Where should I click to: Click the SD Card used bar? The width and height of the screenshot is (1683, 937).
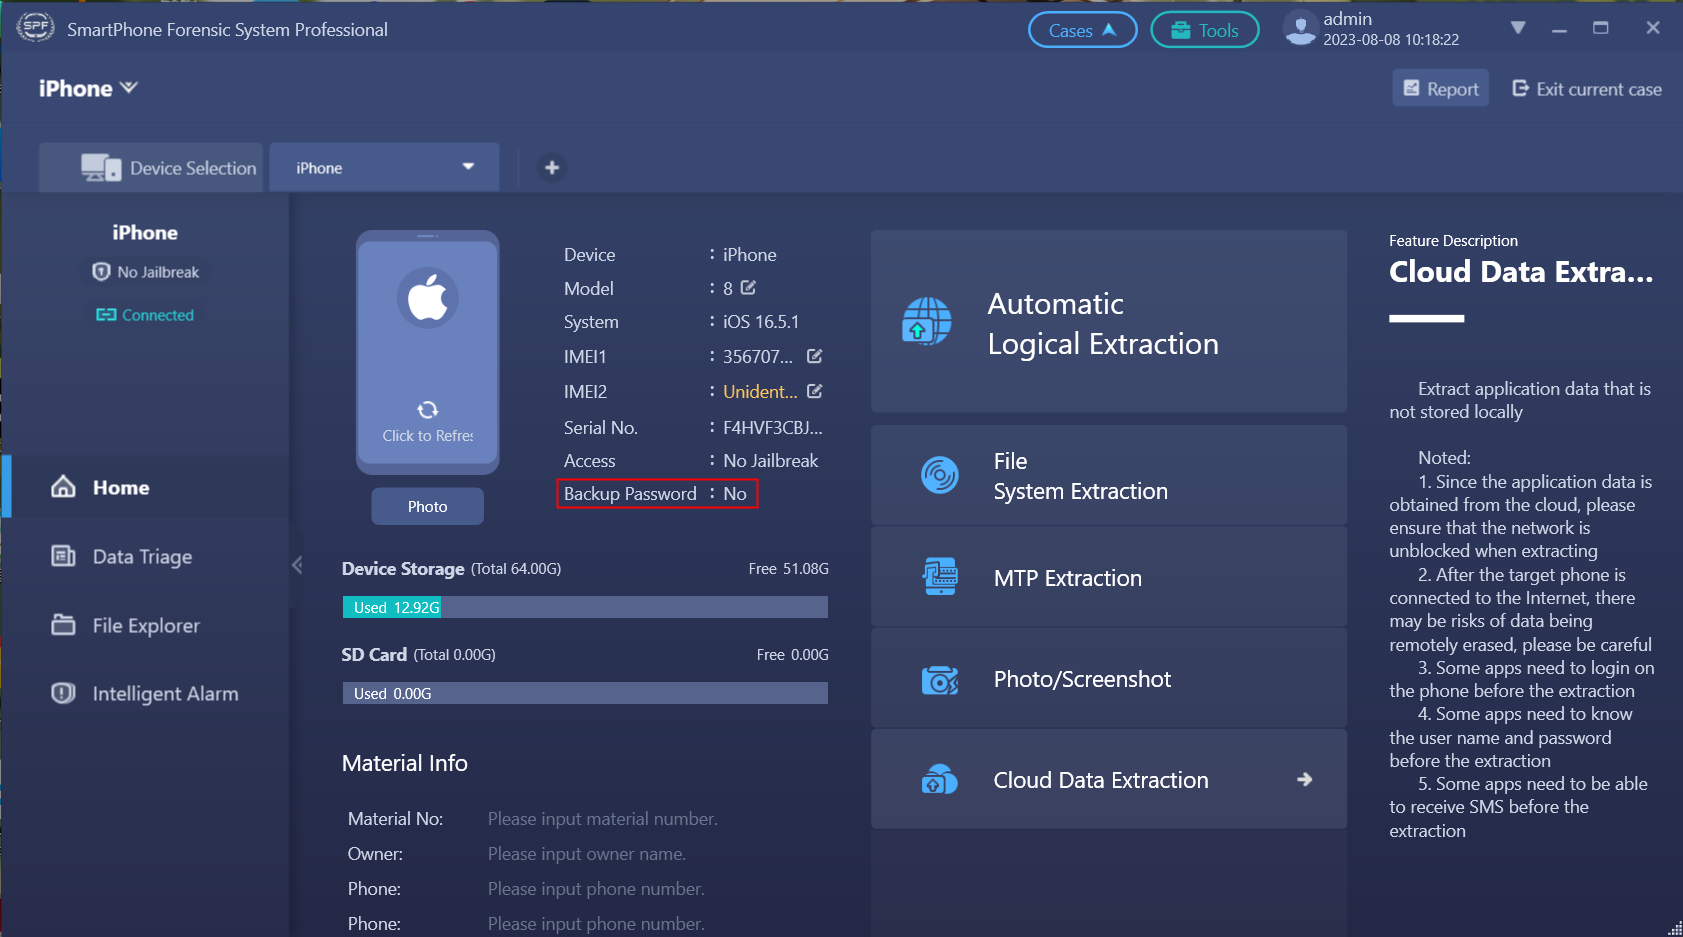point(585,693)
